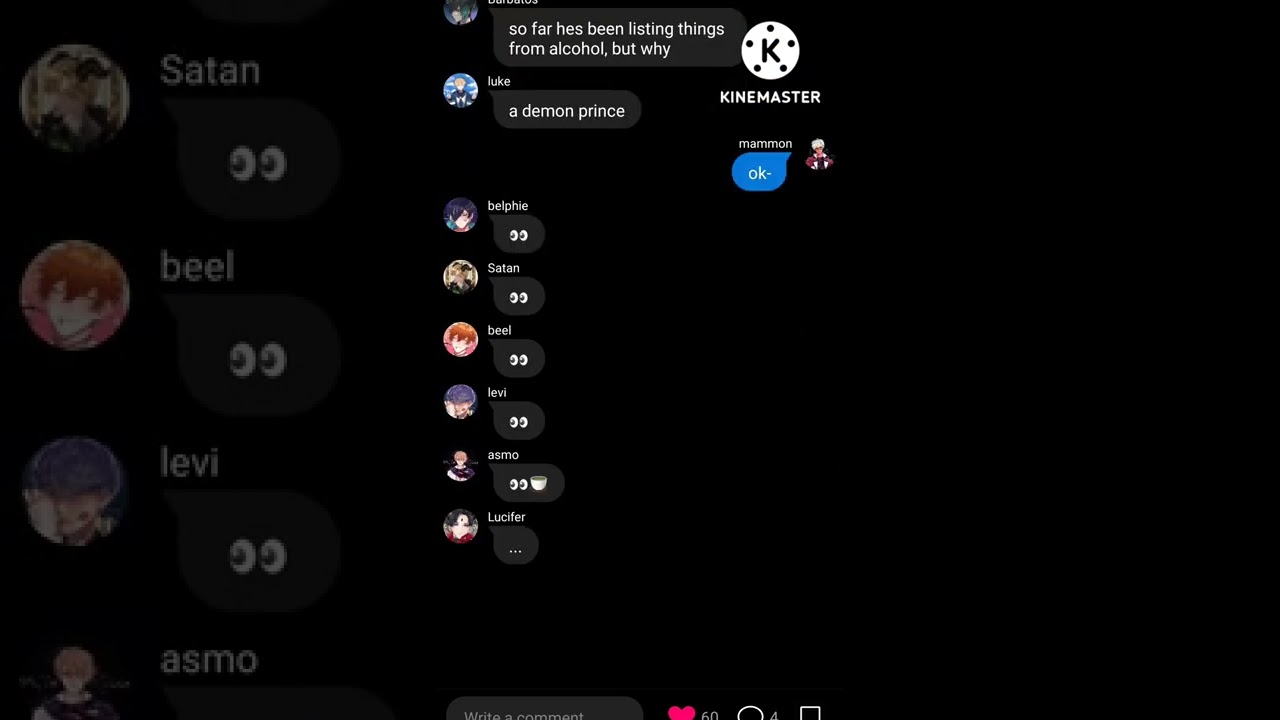Select Lucifer's '...' message bubble
This screenshot has width=1280, height=720.
click(x=515, y=547)
